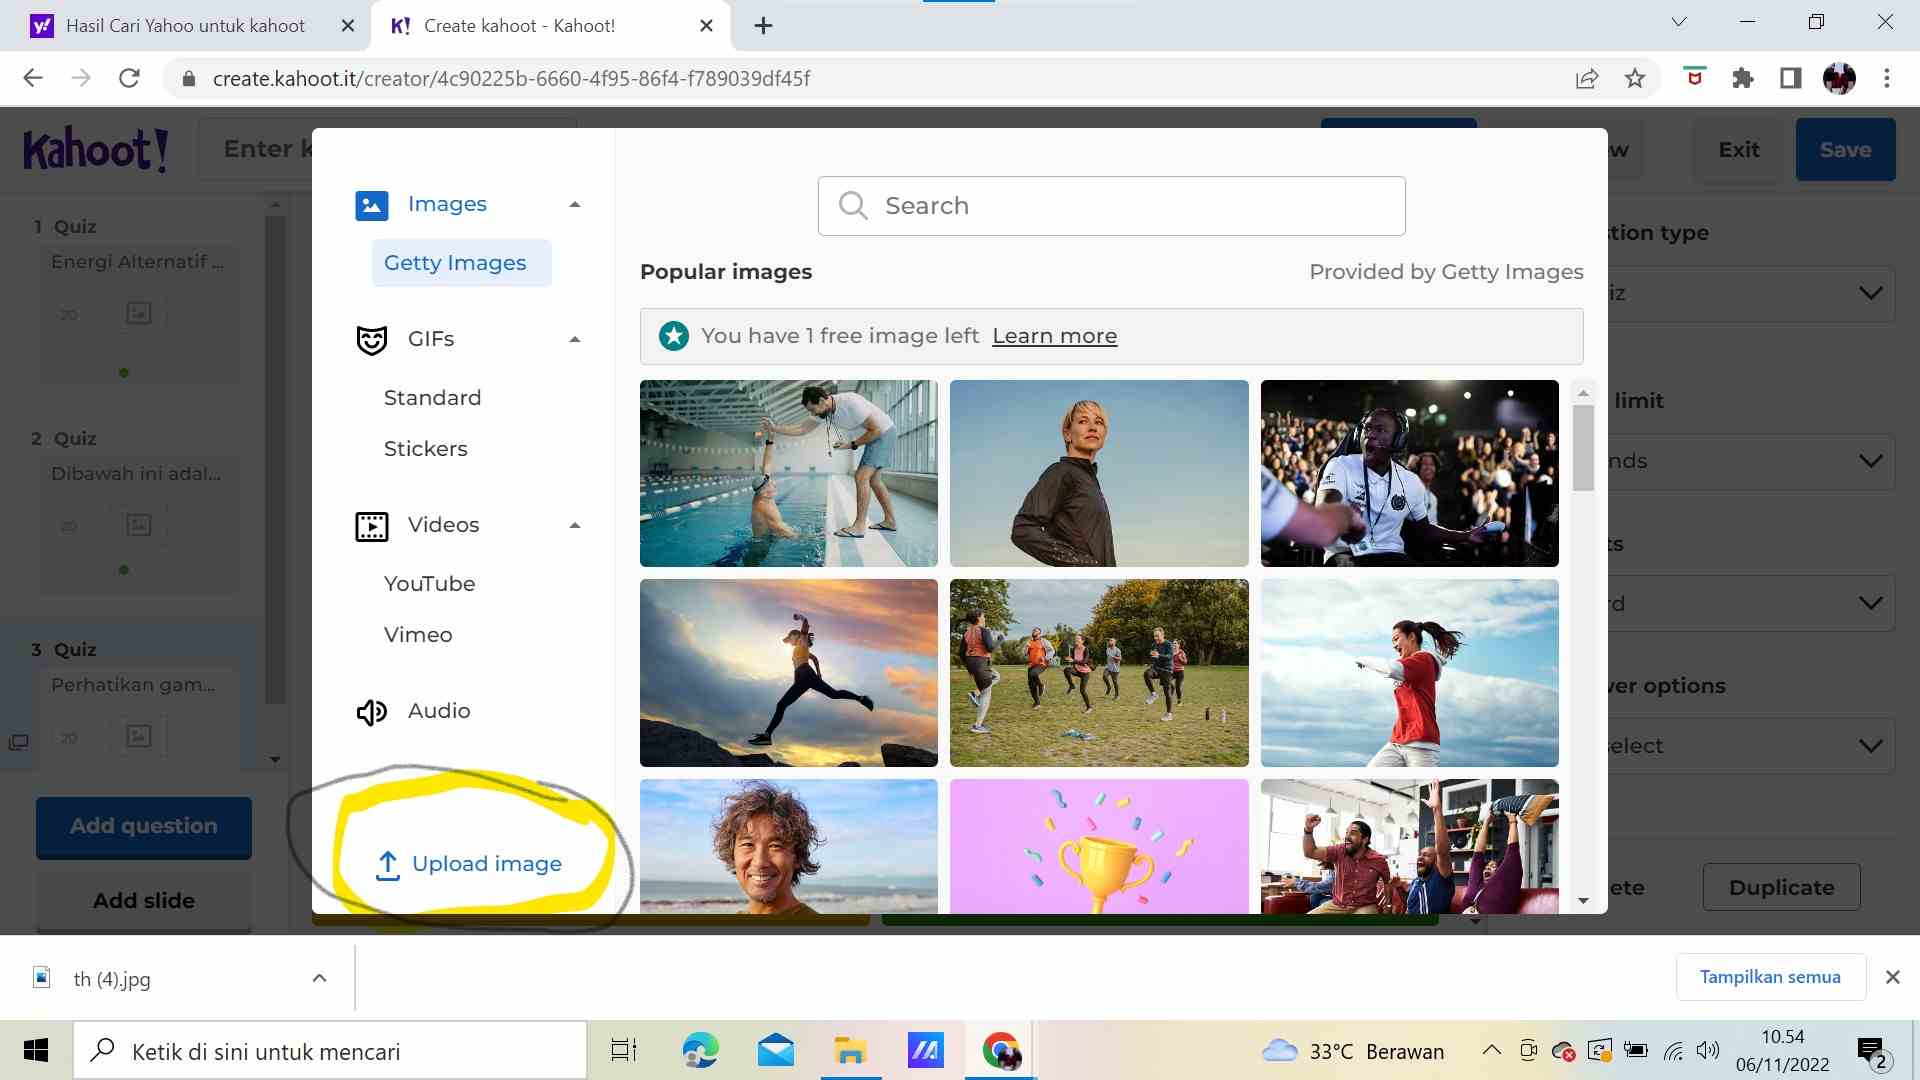The height and width of the screenshot is (1080, 1920).
Task: Toggle the browser side panel icon
Action: coord(1791,78)
